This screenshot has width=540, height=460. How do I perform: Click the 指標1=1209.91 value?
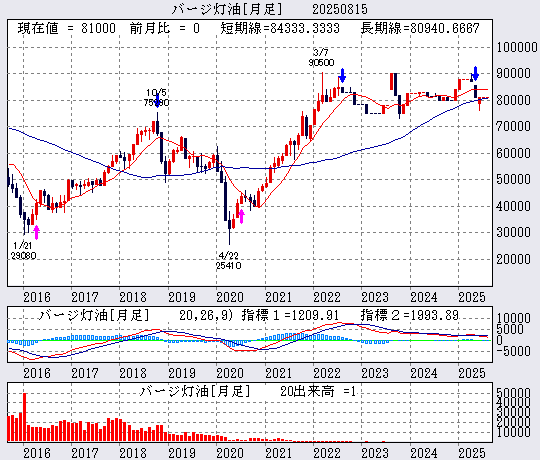290,315
